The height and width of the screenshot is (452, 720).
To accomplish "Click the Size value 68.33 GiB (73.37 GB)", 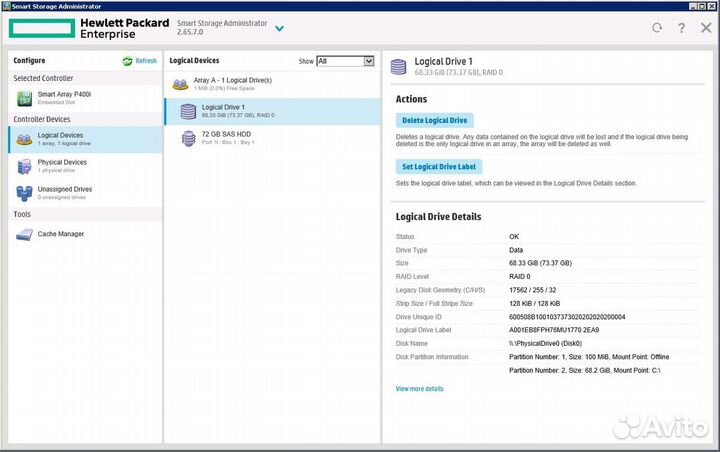I will pos(540,263).
